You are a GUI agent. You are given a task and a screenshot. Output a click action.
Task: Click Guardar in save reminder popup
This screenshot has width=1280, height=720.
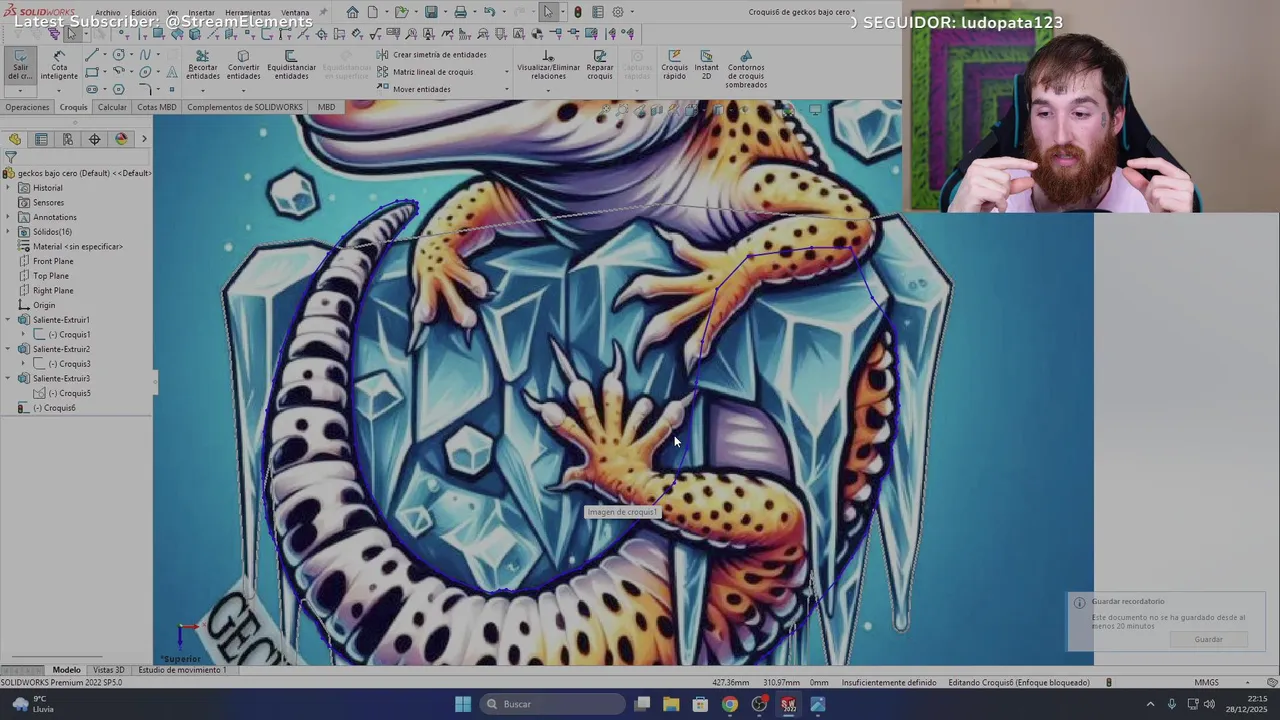tap(1208, 639)
